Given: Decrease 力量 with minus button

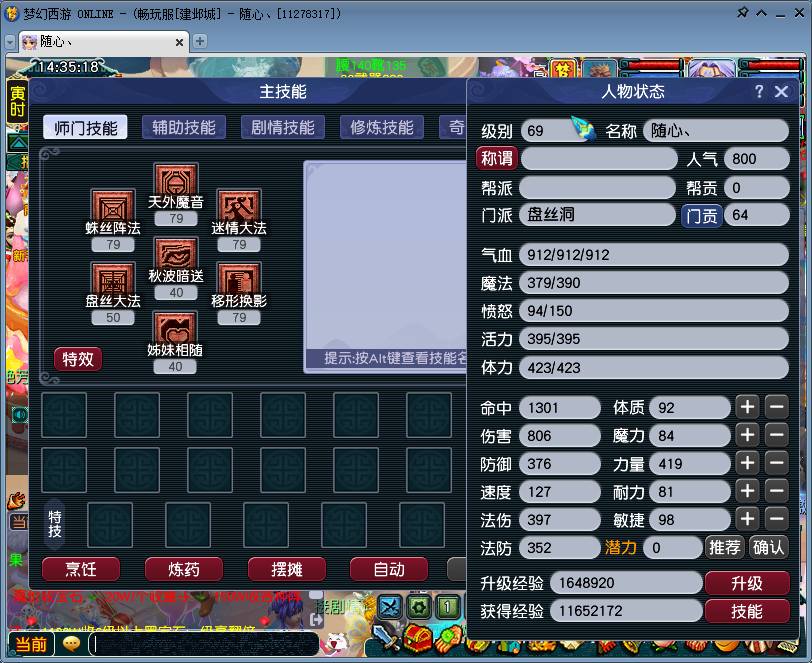Looking at the screenshot, I should pyautogui.click(x=777, y=463).
